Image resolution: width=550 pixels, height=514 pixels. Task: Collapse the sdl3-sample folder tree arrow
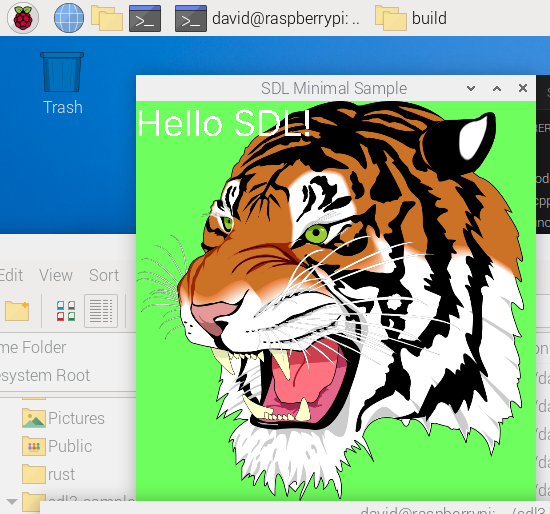pyautogui.click(x=12, y=501)
